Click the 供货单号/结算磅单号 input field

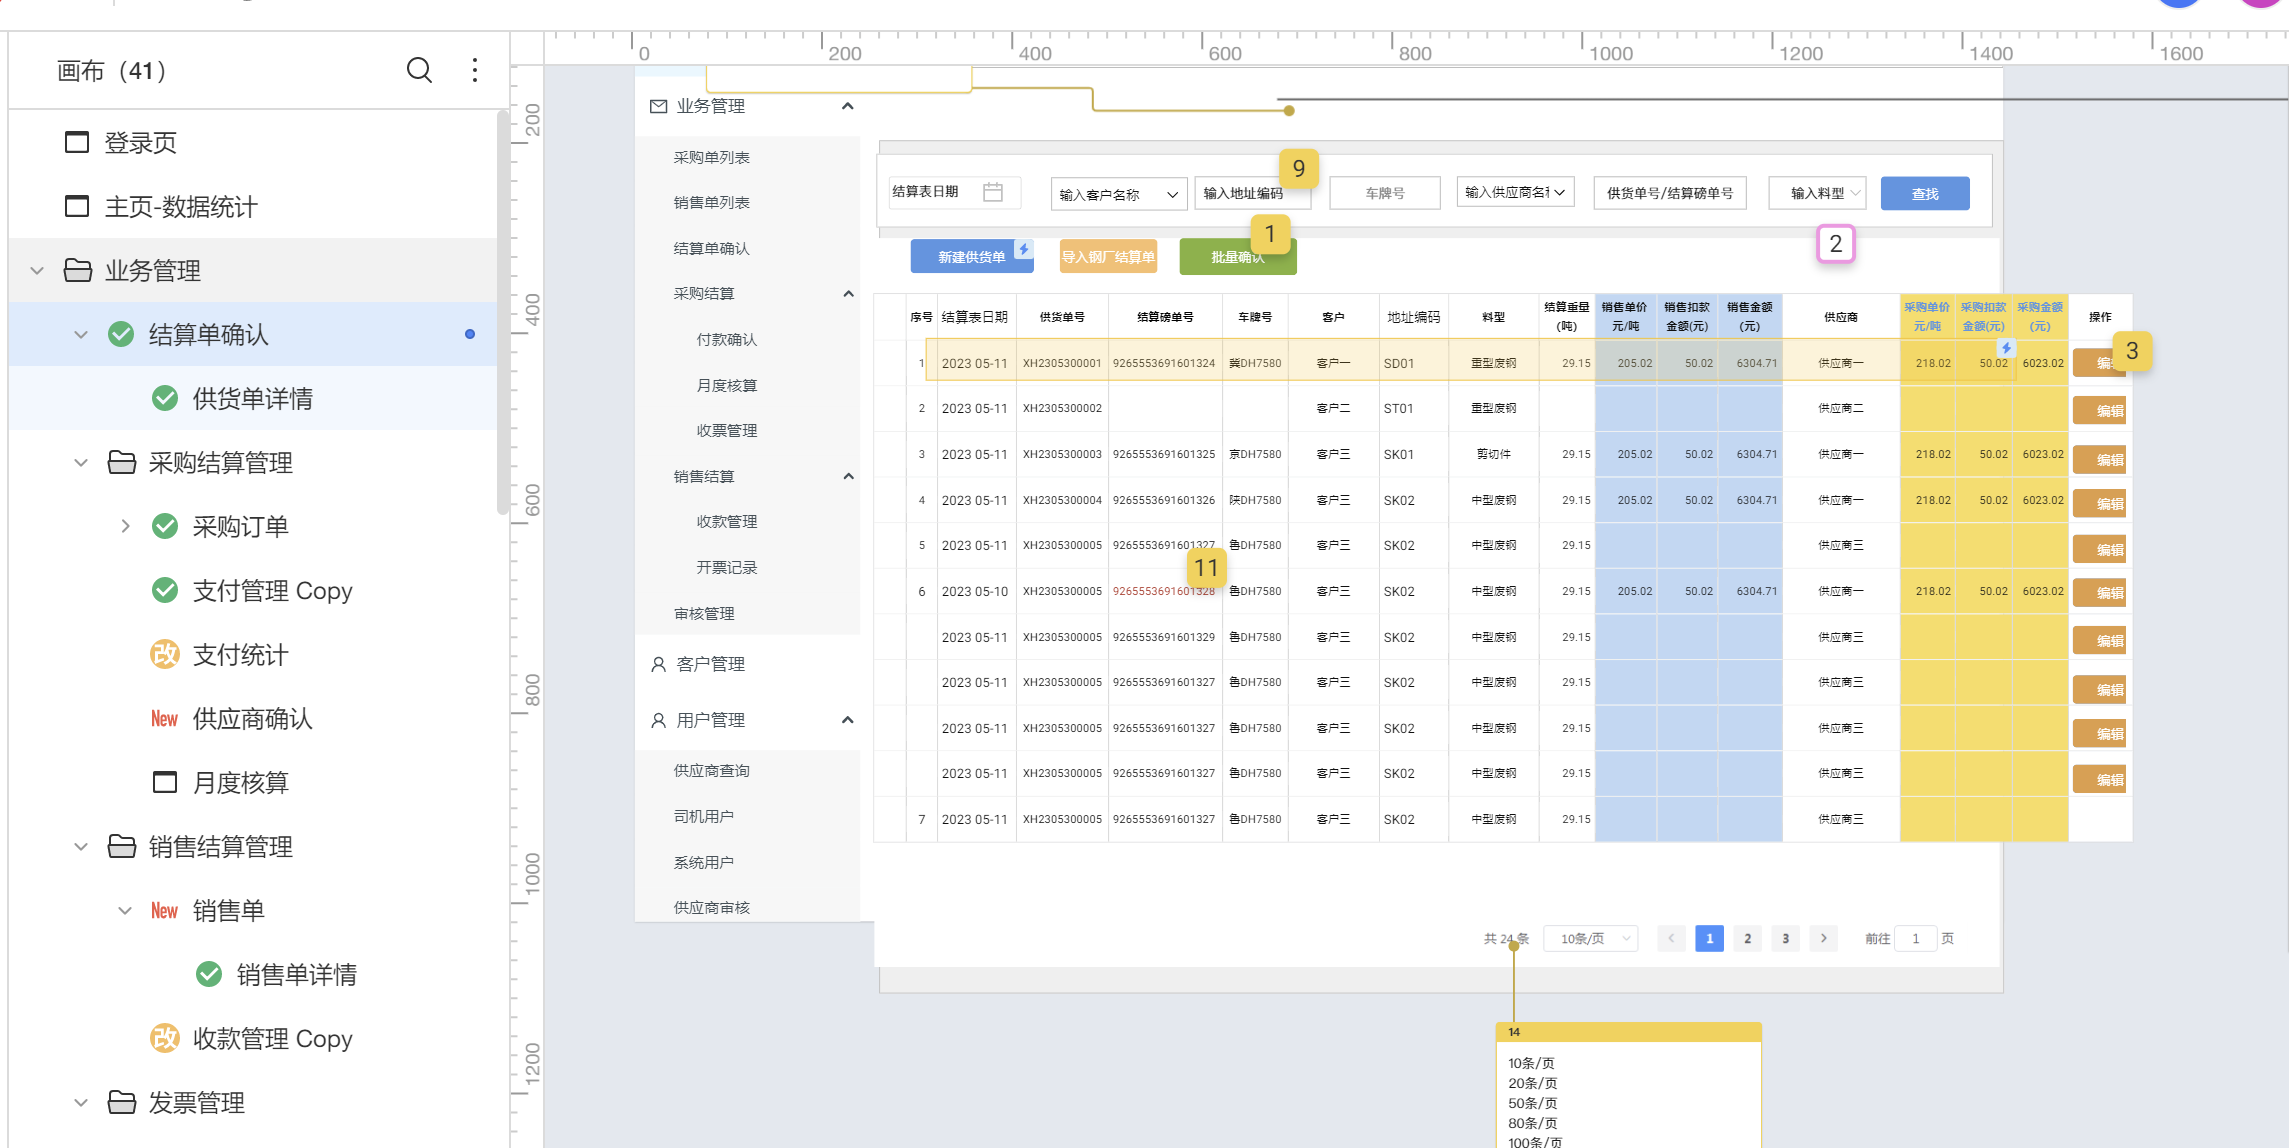(x=1670, y=193)
